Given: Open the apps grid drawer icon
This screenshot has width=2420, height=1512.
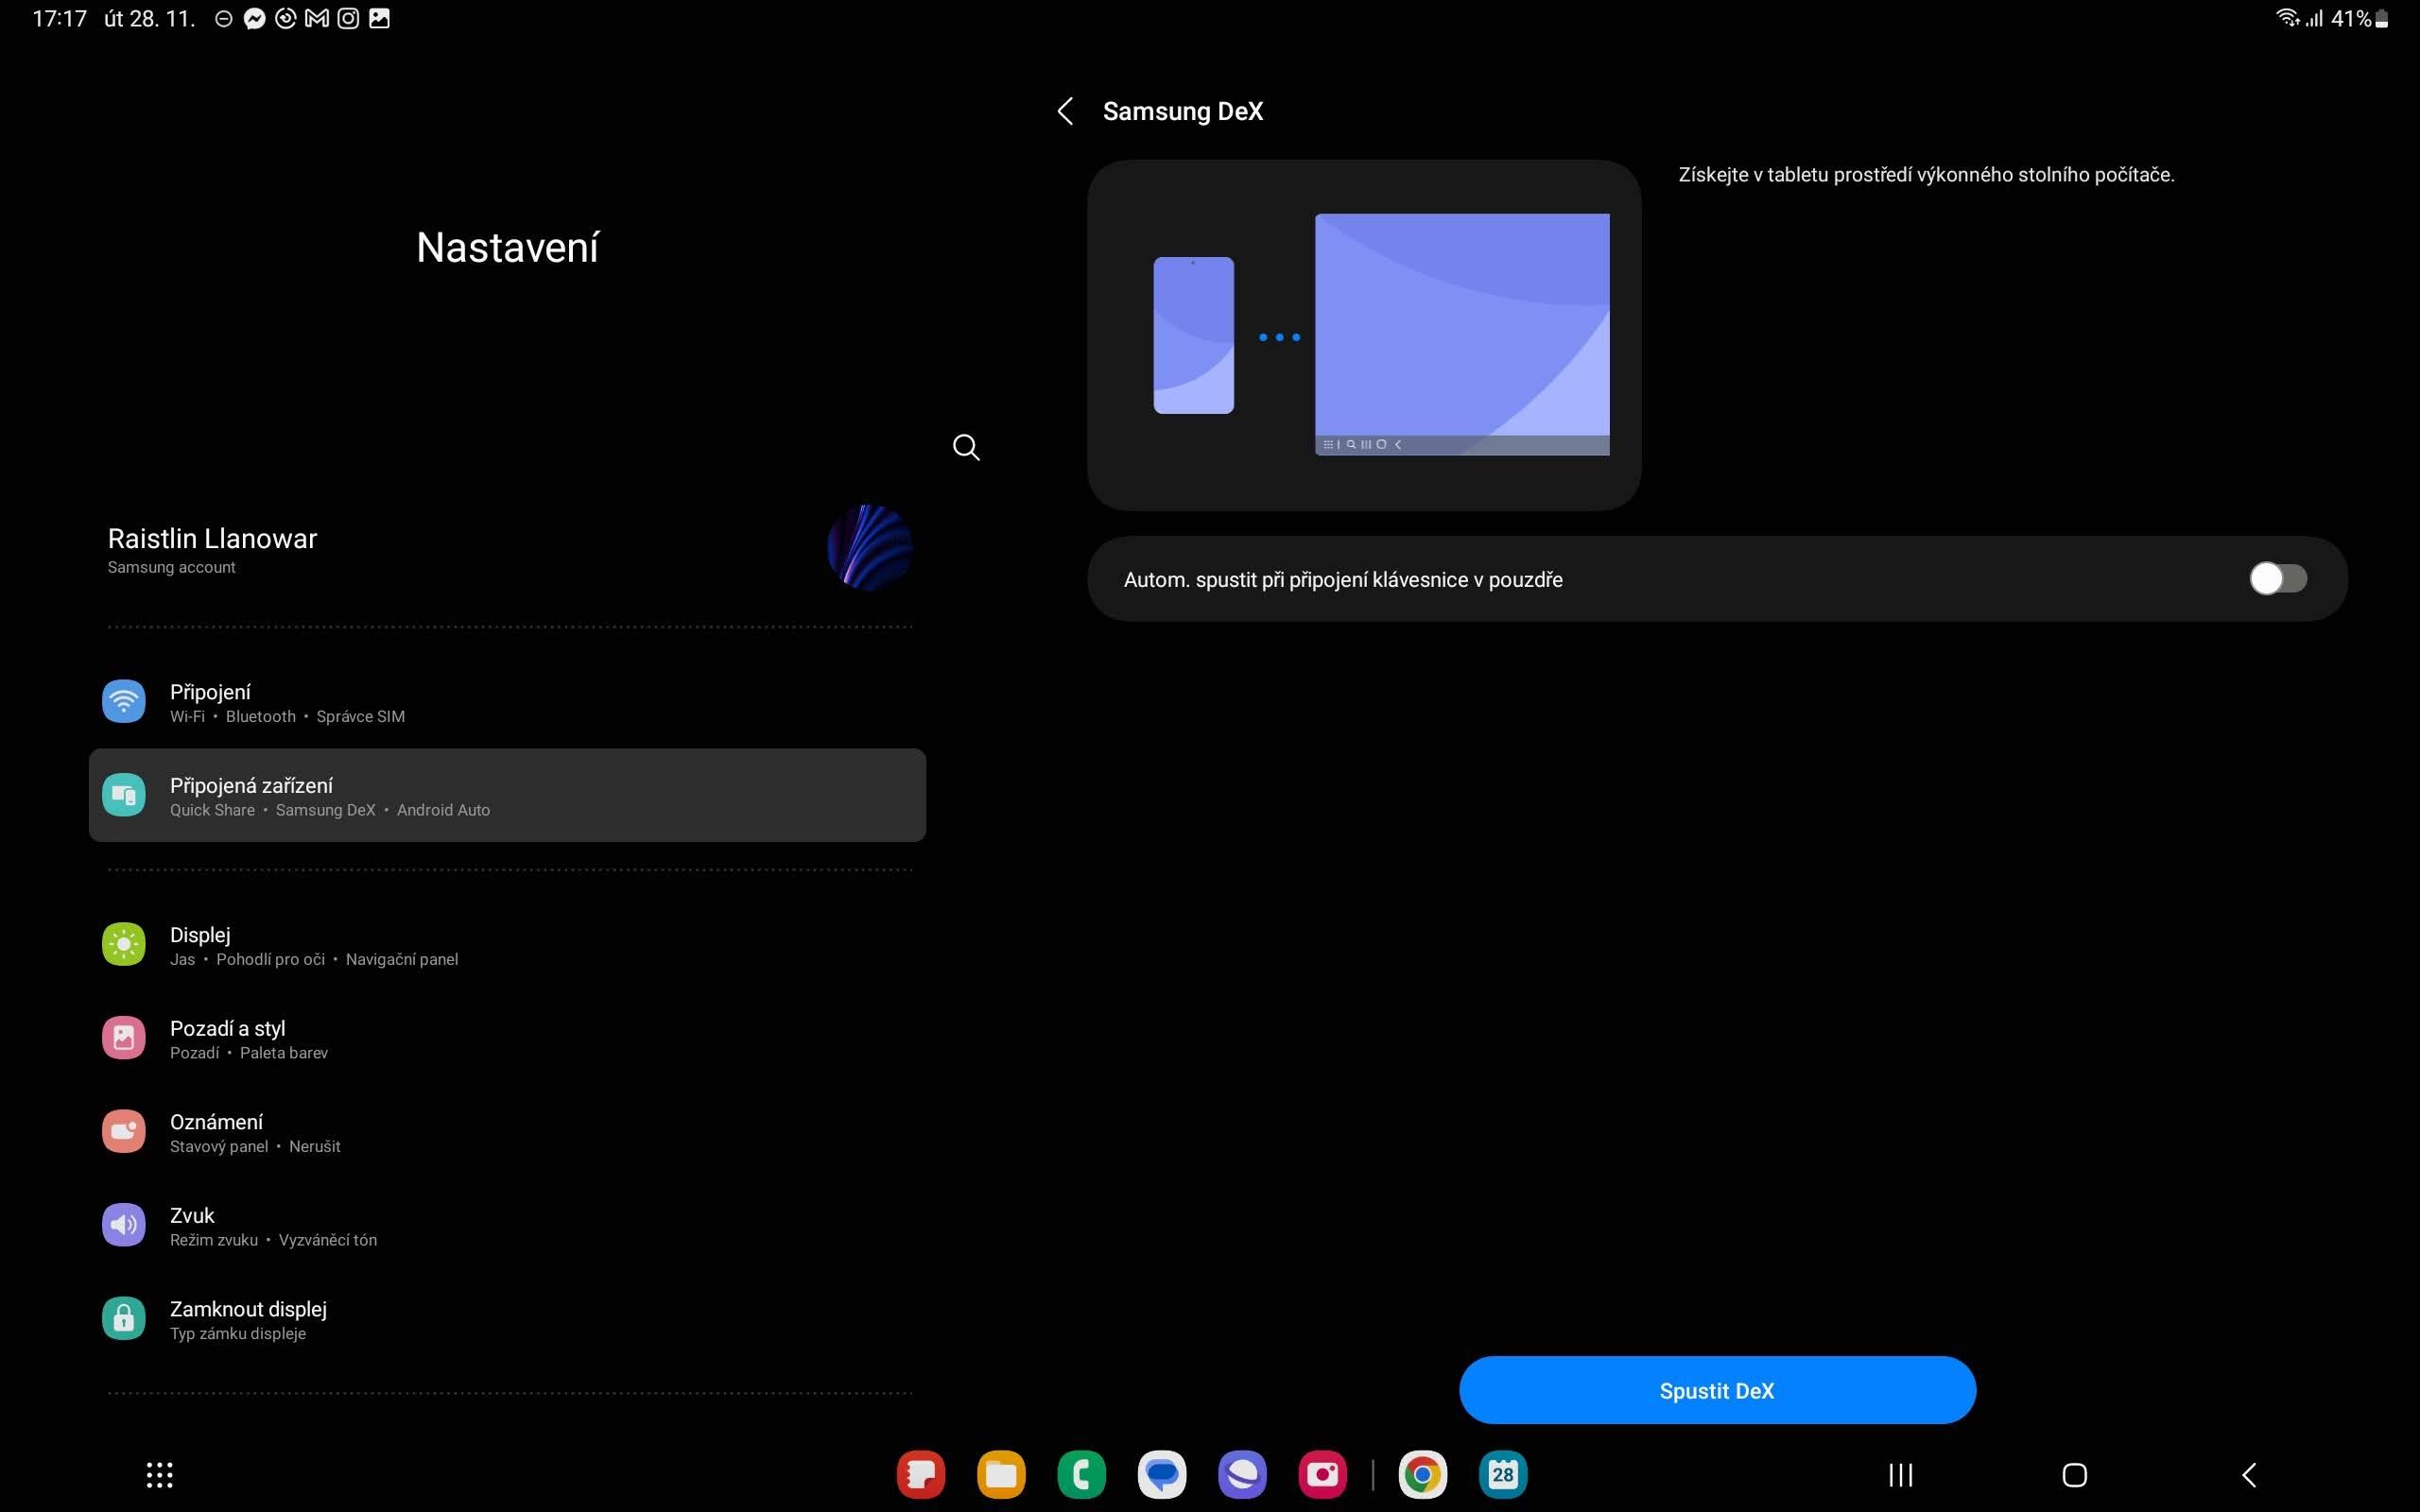Looking at the screenshot, I should click(x=160, y=1475).
